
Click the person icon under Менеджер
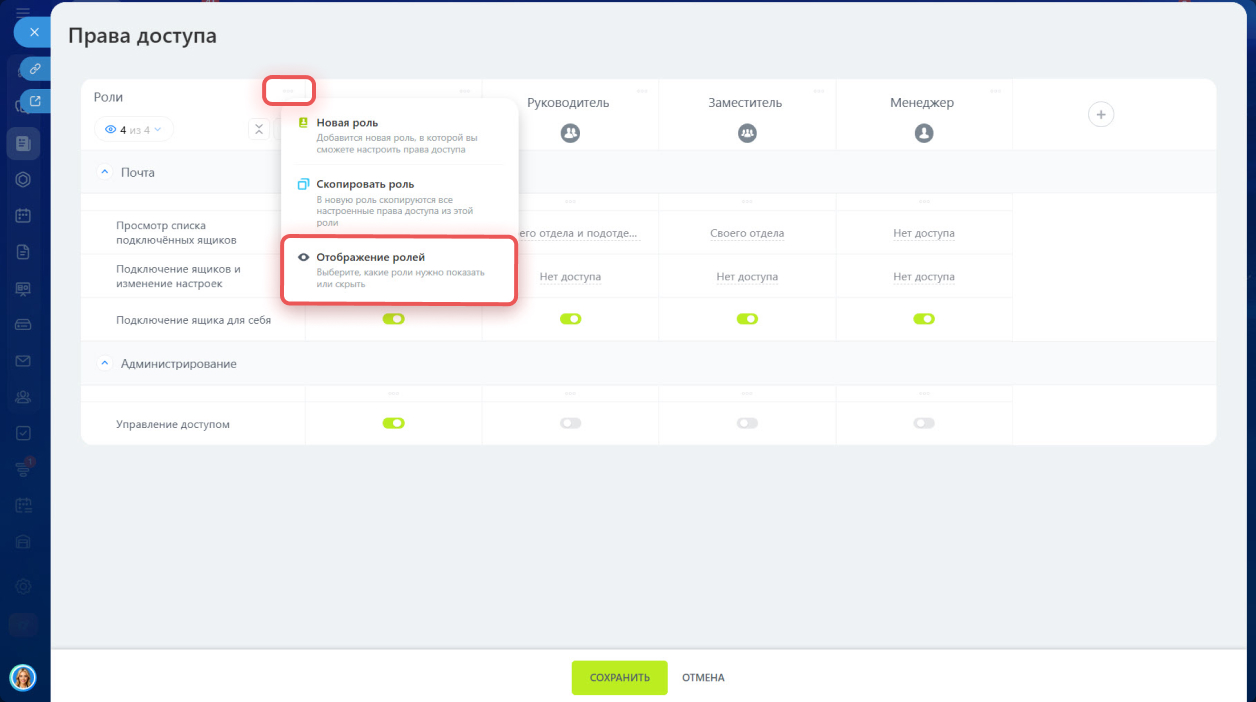pos(924,132)
